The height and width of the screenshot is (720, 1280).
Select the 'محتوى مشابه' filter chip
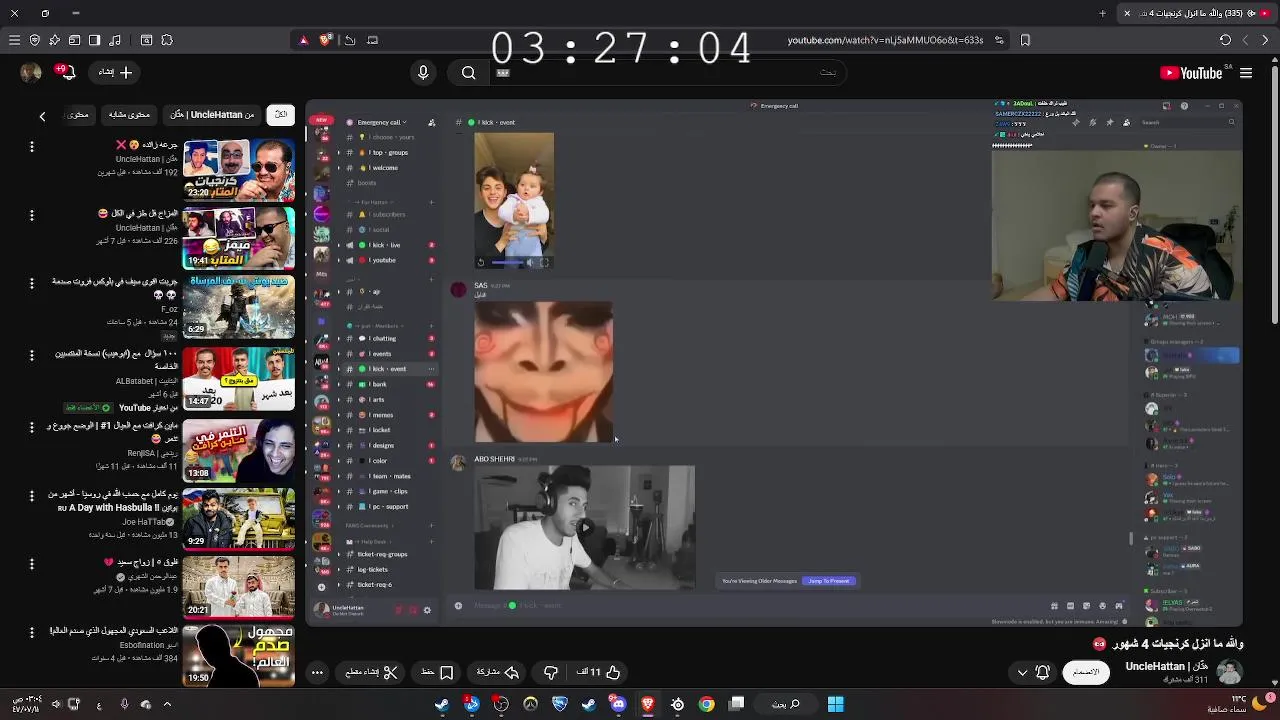[129, 115]
